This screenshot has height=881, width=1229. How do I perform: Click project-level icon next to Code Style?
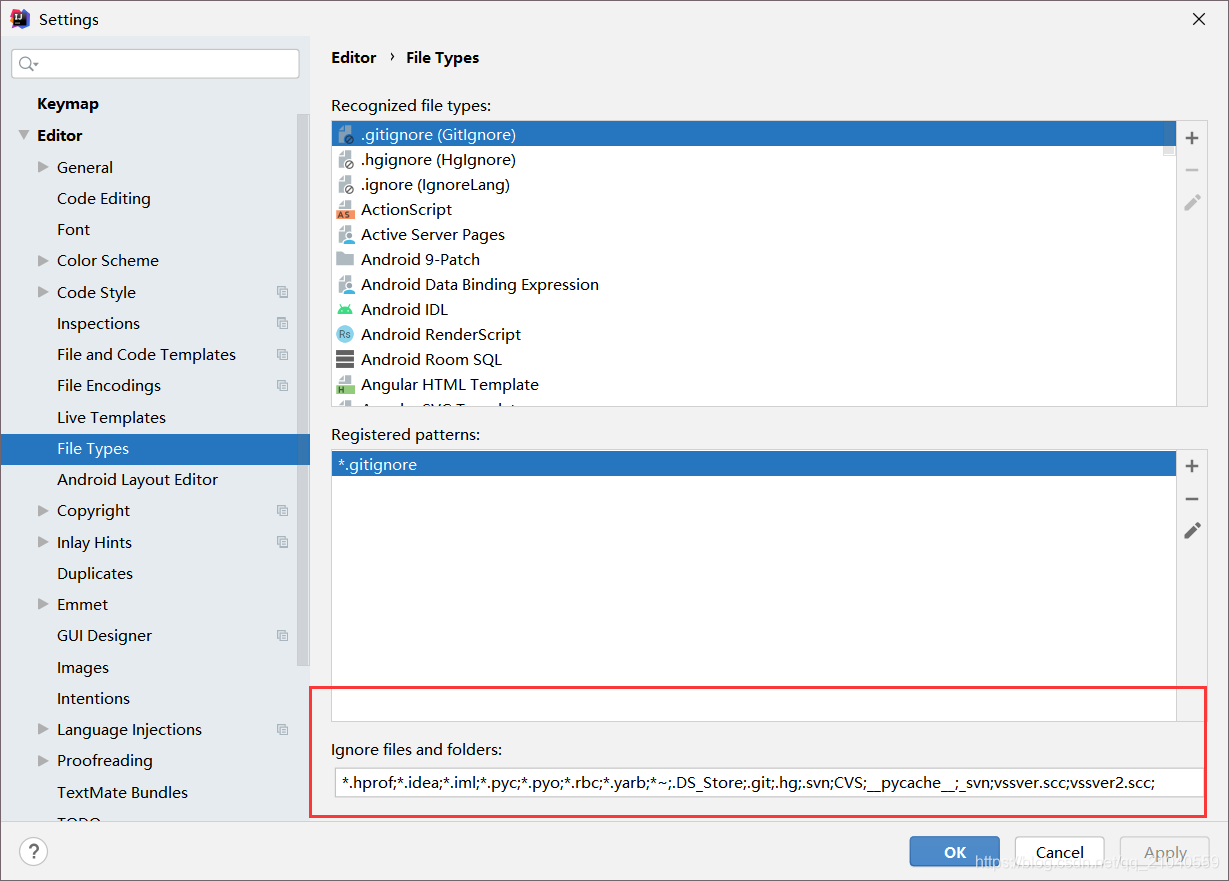pos(283,292)
